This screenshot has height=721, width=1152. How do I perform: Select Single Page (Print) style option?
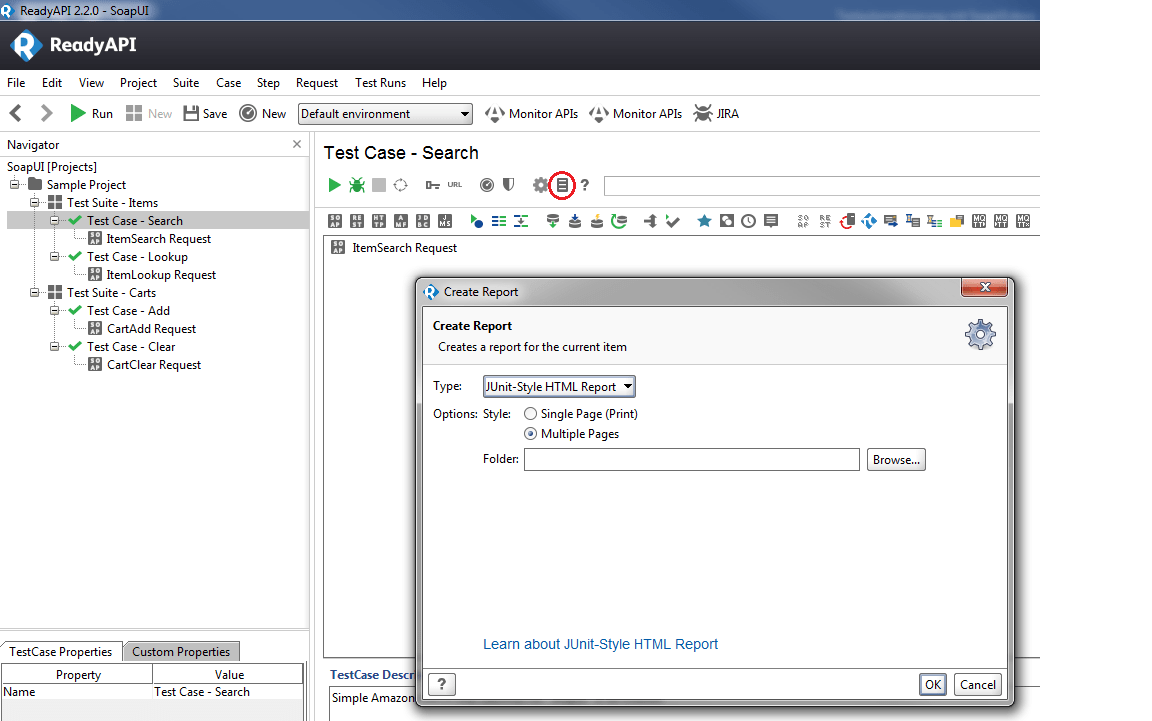click(x=531, y=414)
